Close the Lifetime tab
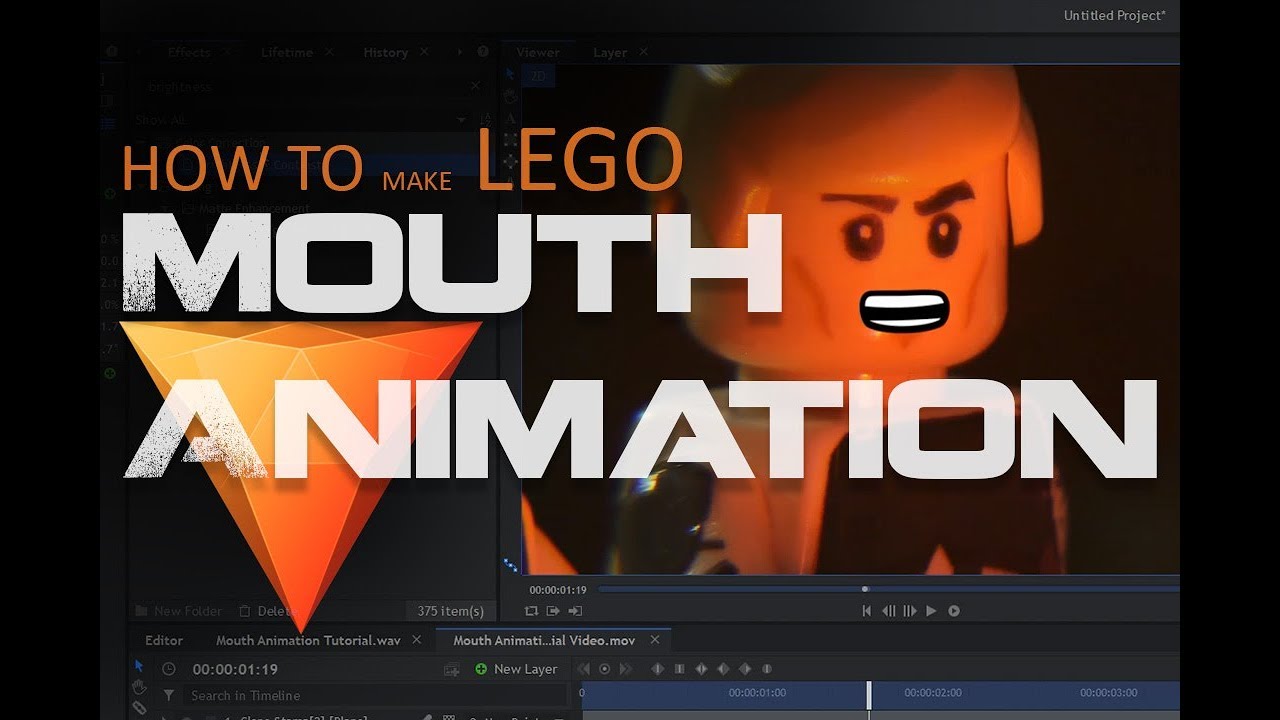Viewport: 1280px width, 720px height. (x=331, y=52)
